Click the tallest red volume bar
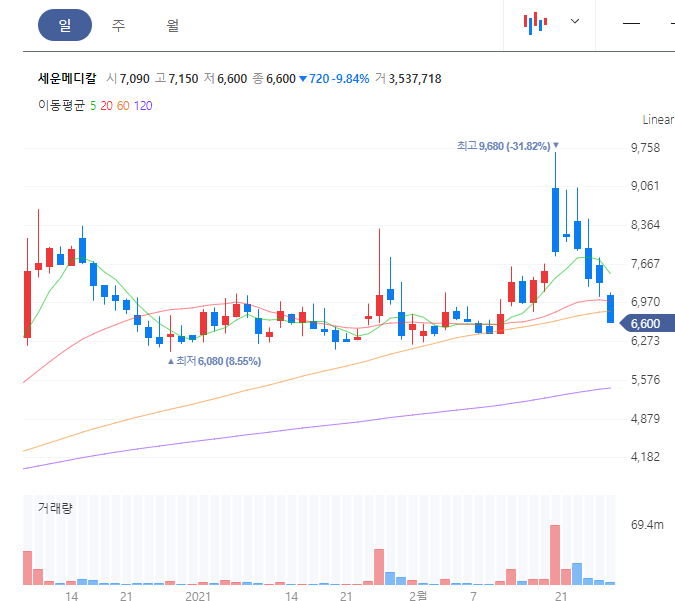Viewport: 675px width, 601px height. (555, 555)
